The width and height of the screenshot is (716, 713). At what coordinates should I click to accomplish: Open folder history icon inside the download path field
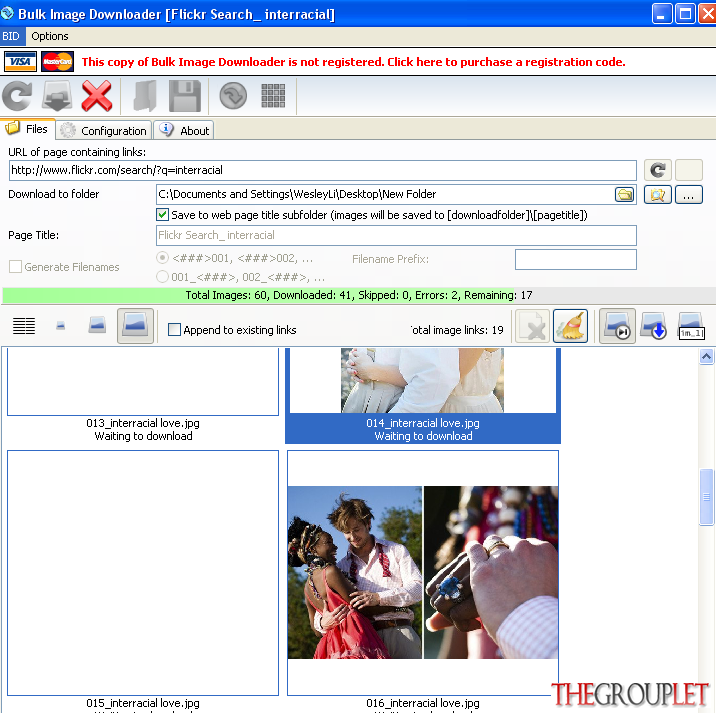625,195
